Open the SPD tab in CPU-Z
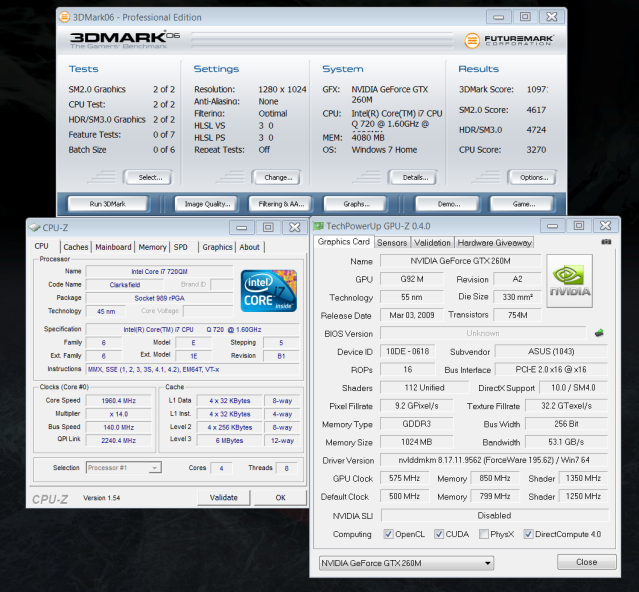Image resolution: width=639 pixels, height=592 pixels. tap(181, 247)
